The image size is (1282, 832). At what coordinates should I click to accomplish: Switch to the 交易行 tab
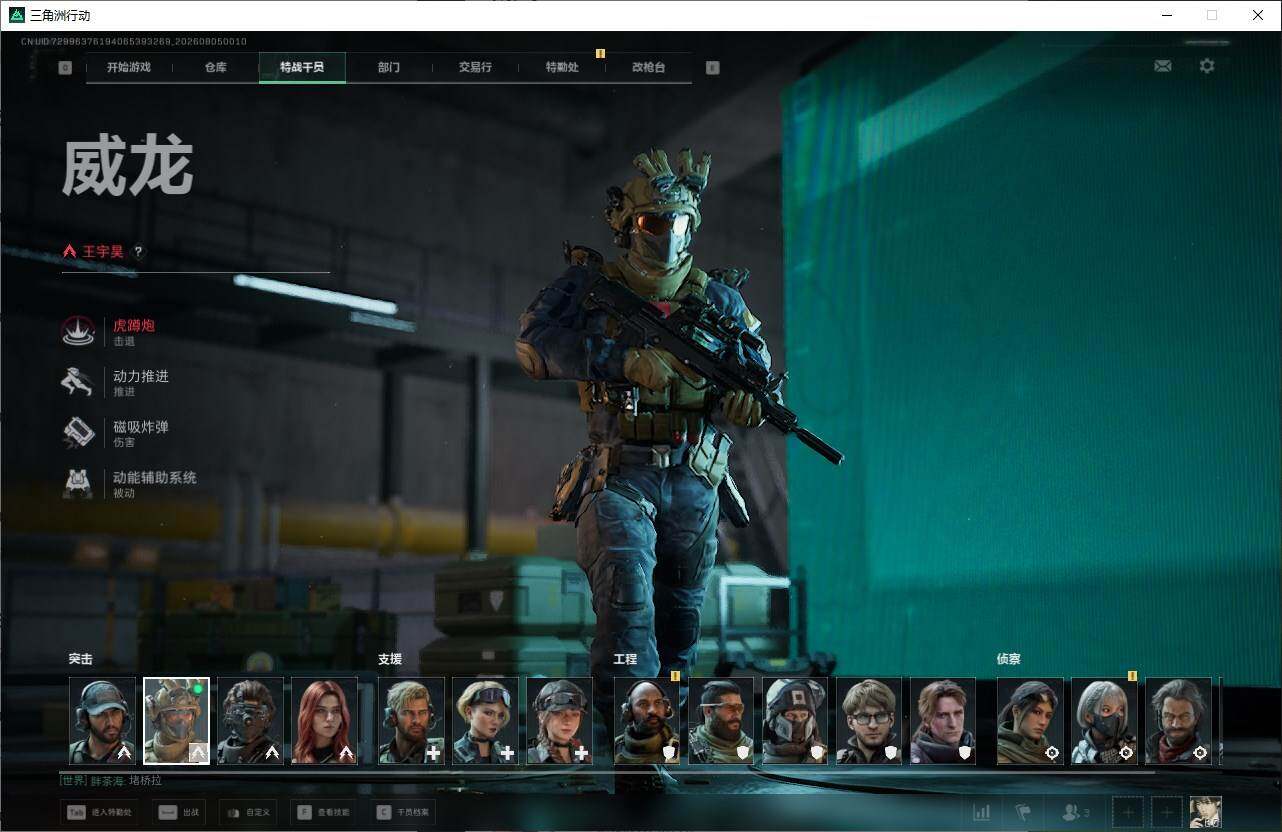pos(475,67)
